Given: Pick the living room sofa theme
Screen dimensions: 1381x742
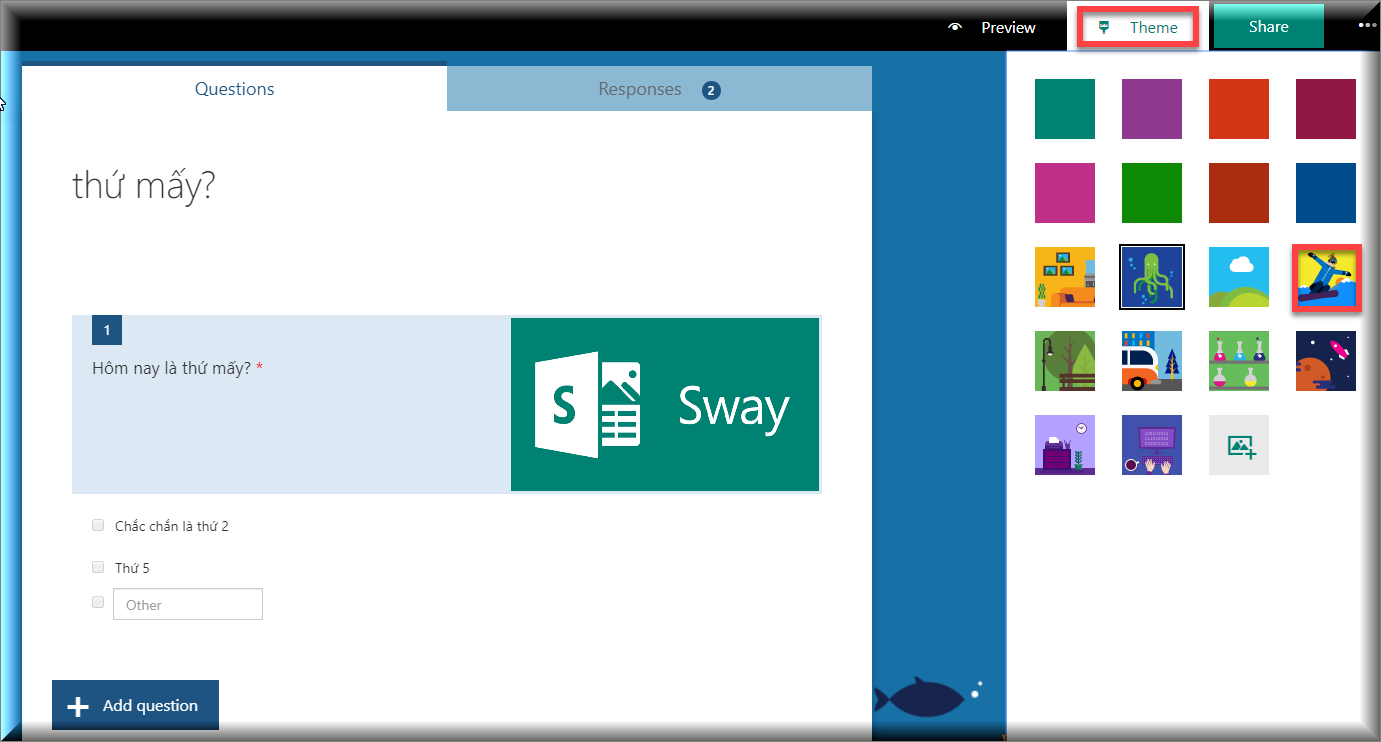Looking at the screenshot, I should [1065, 277].
